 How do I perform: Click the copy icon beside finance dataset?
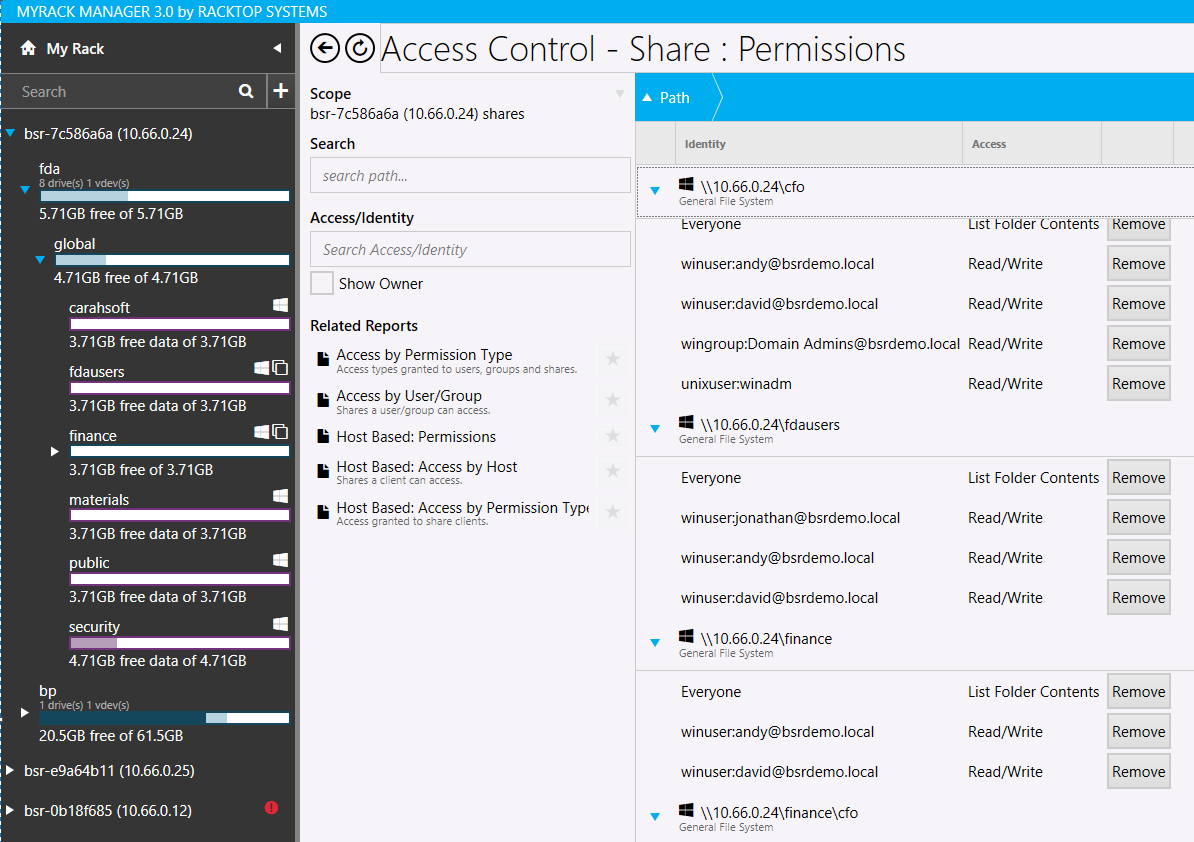coord(280,432)
